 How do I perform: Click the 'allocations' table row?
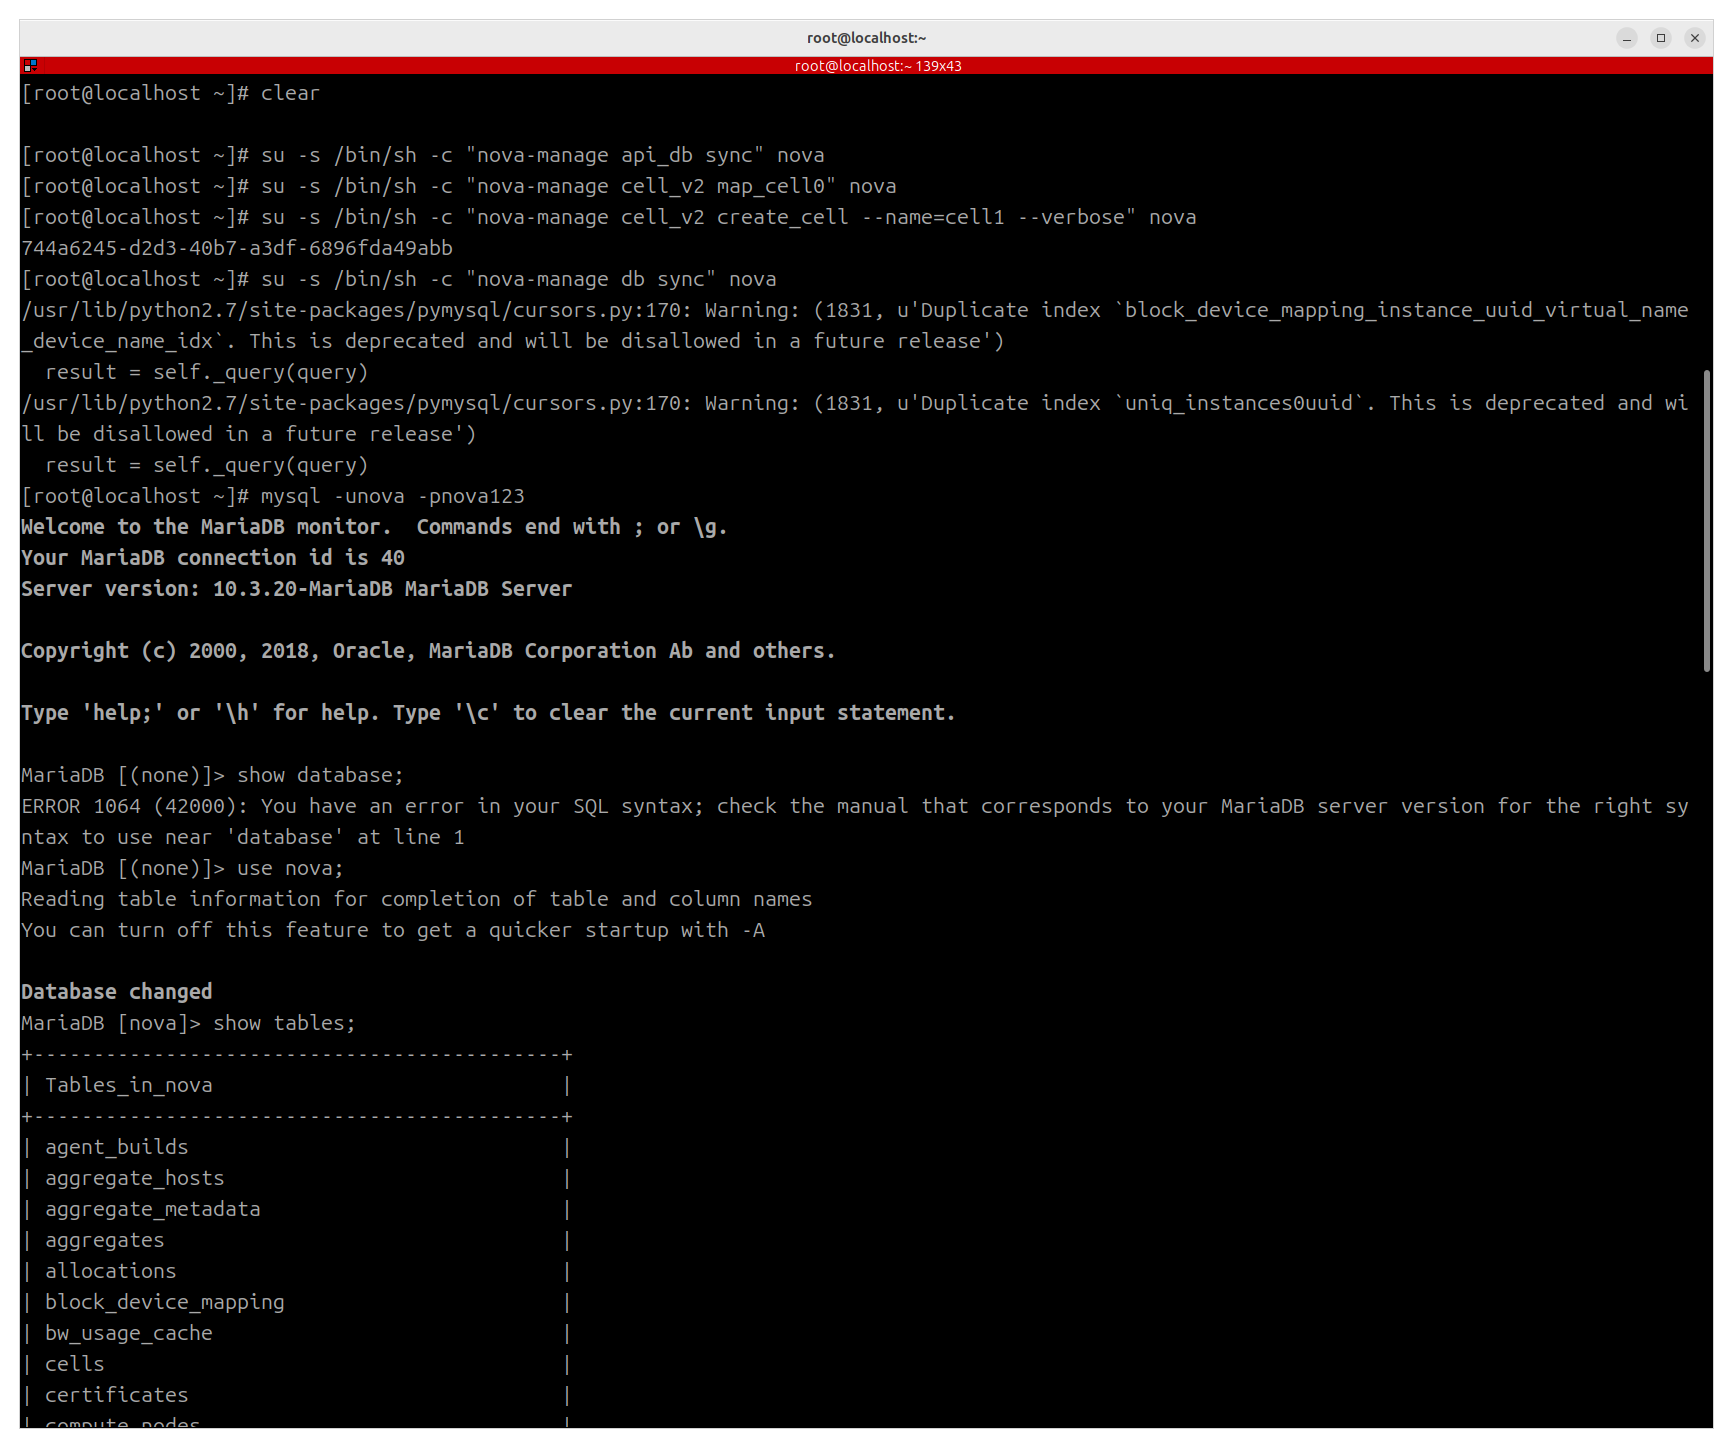click(x=297, y=1271)
